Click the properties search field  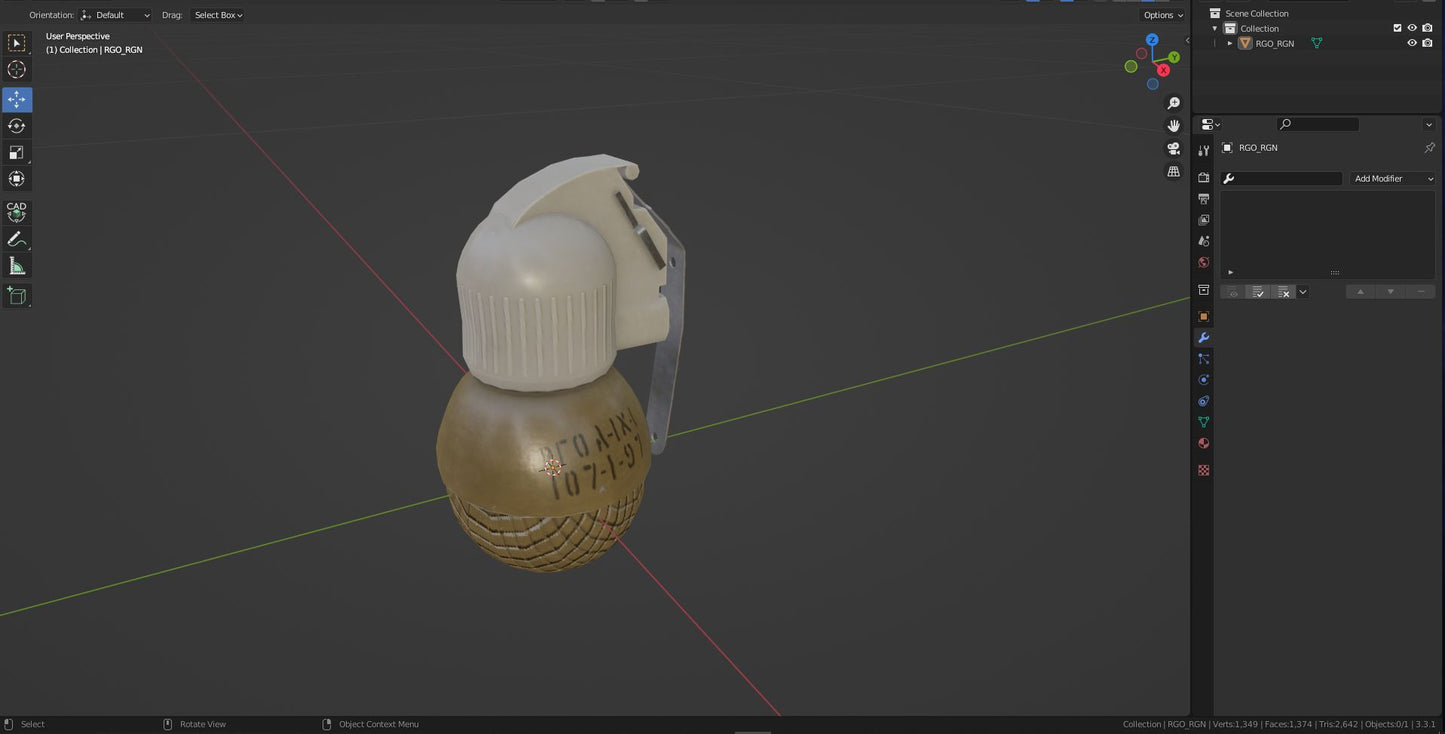[x=1318, y=124]
